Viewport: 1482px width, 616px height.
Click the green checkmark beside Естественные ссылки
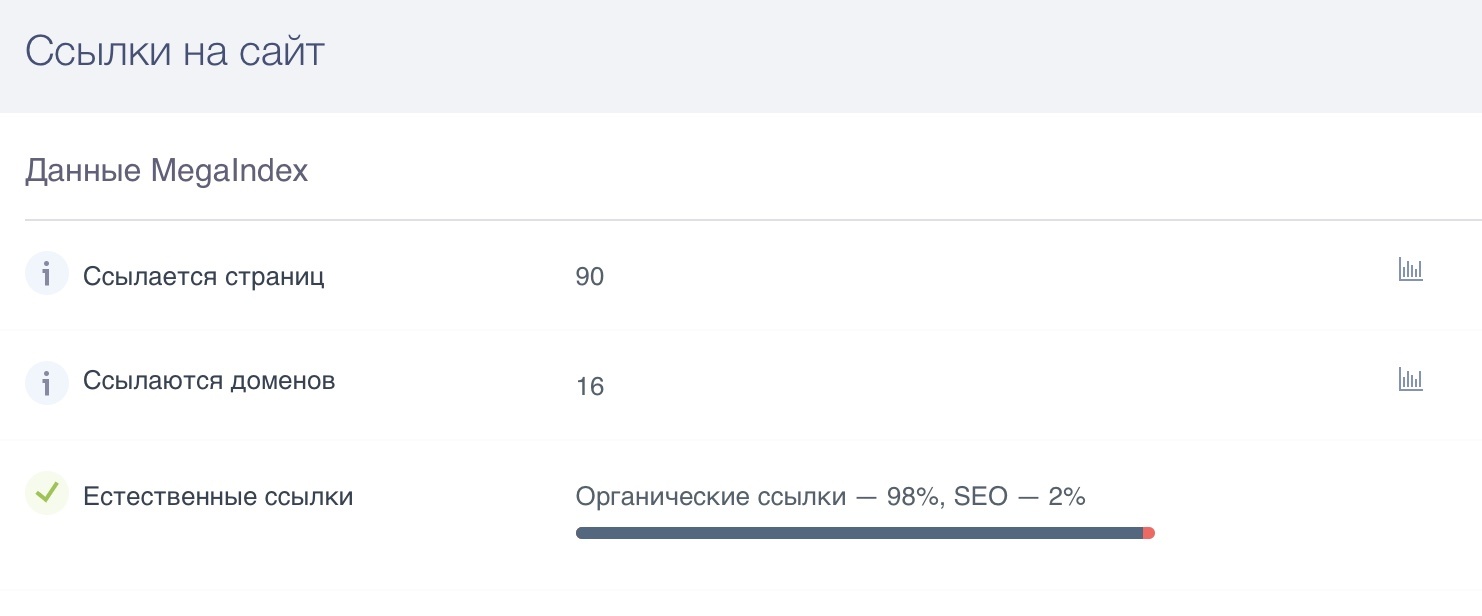[46, 493]
